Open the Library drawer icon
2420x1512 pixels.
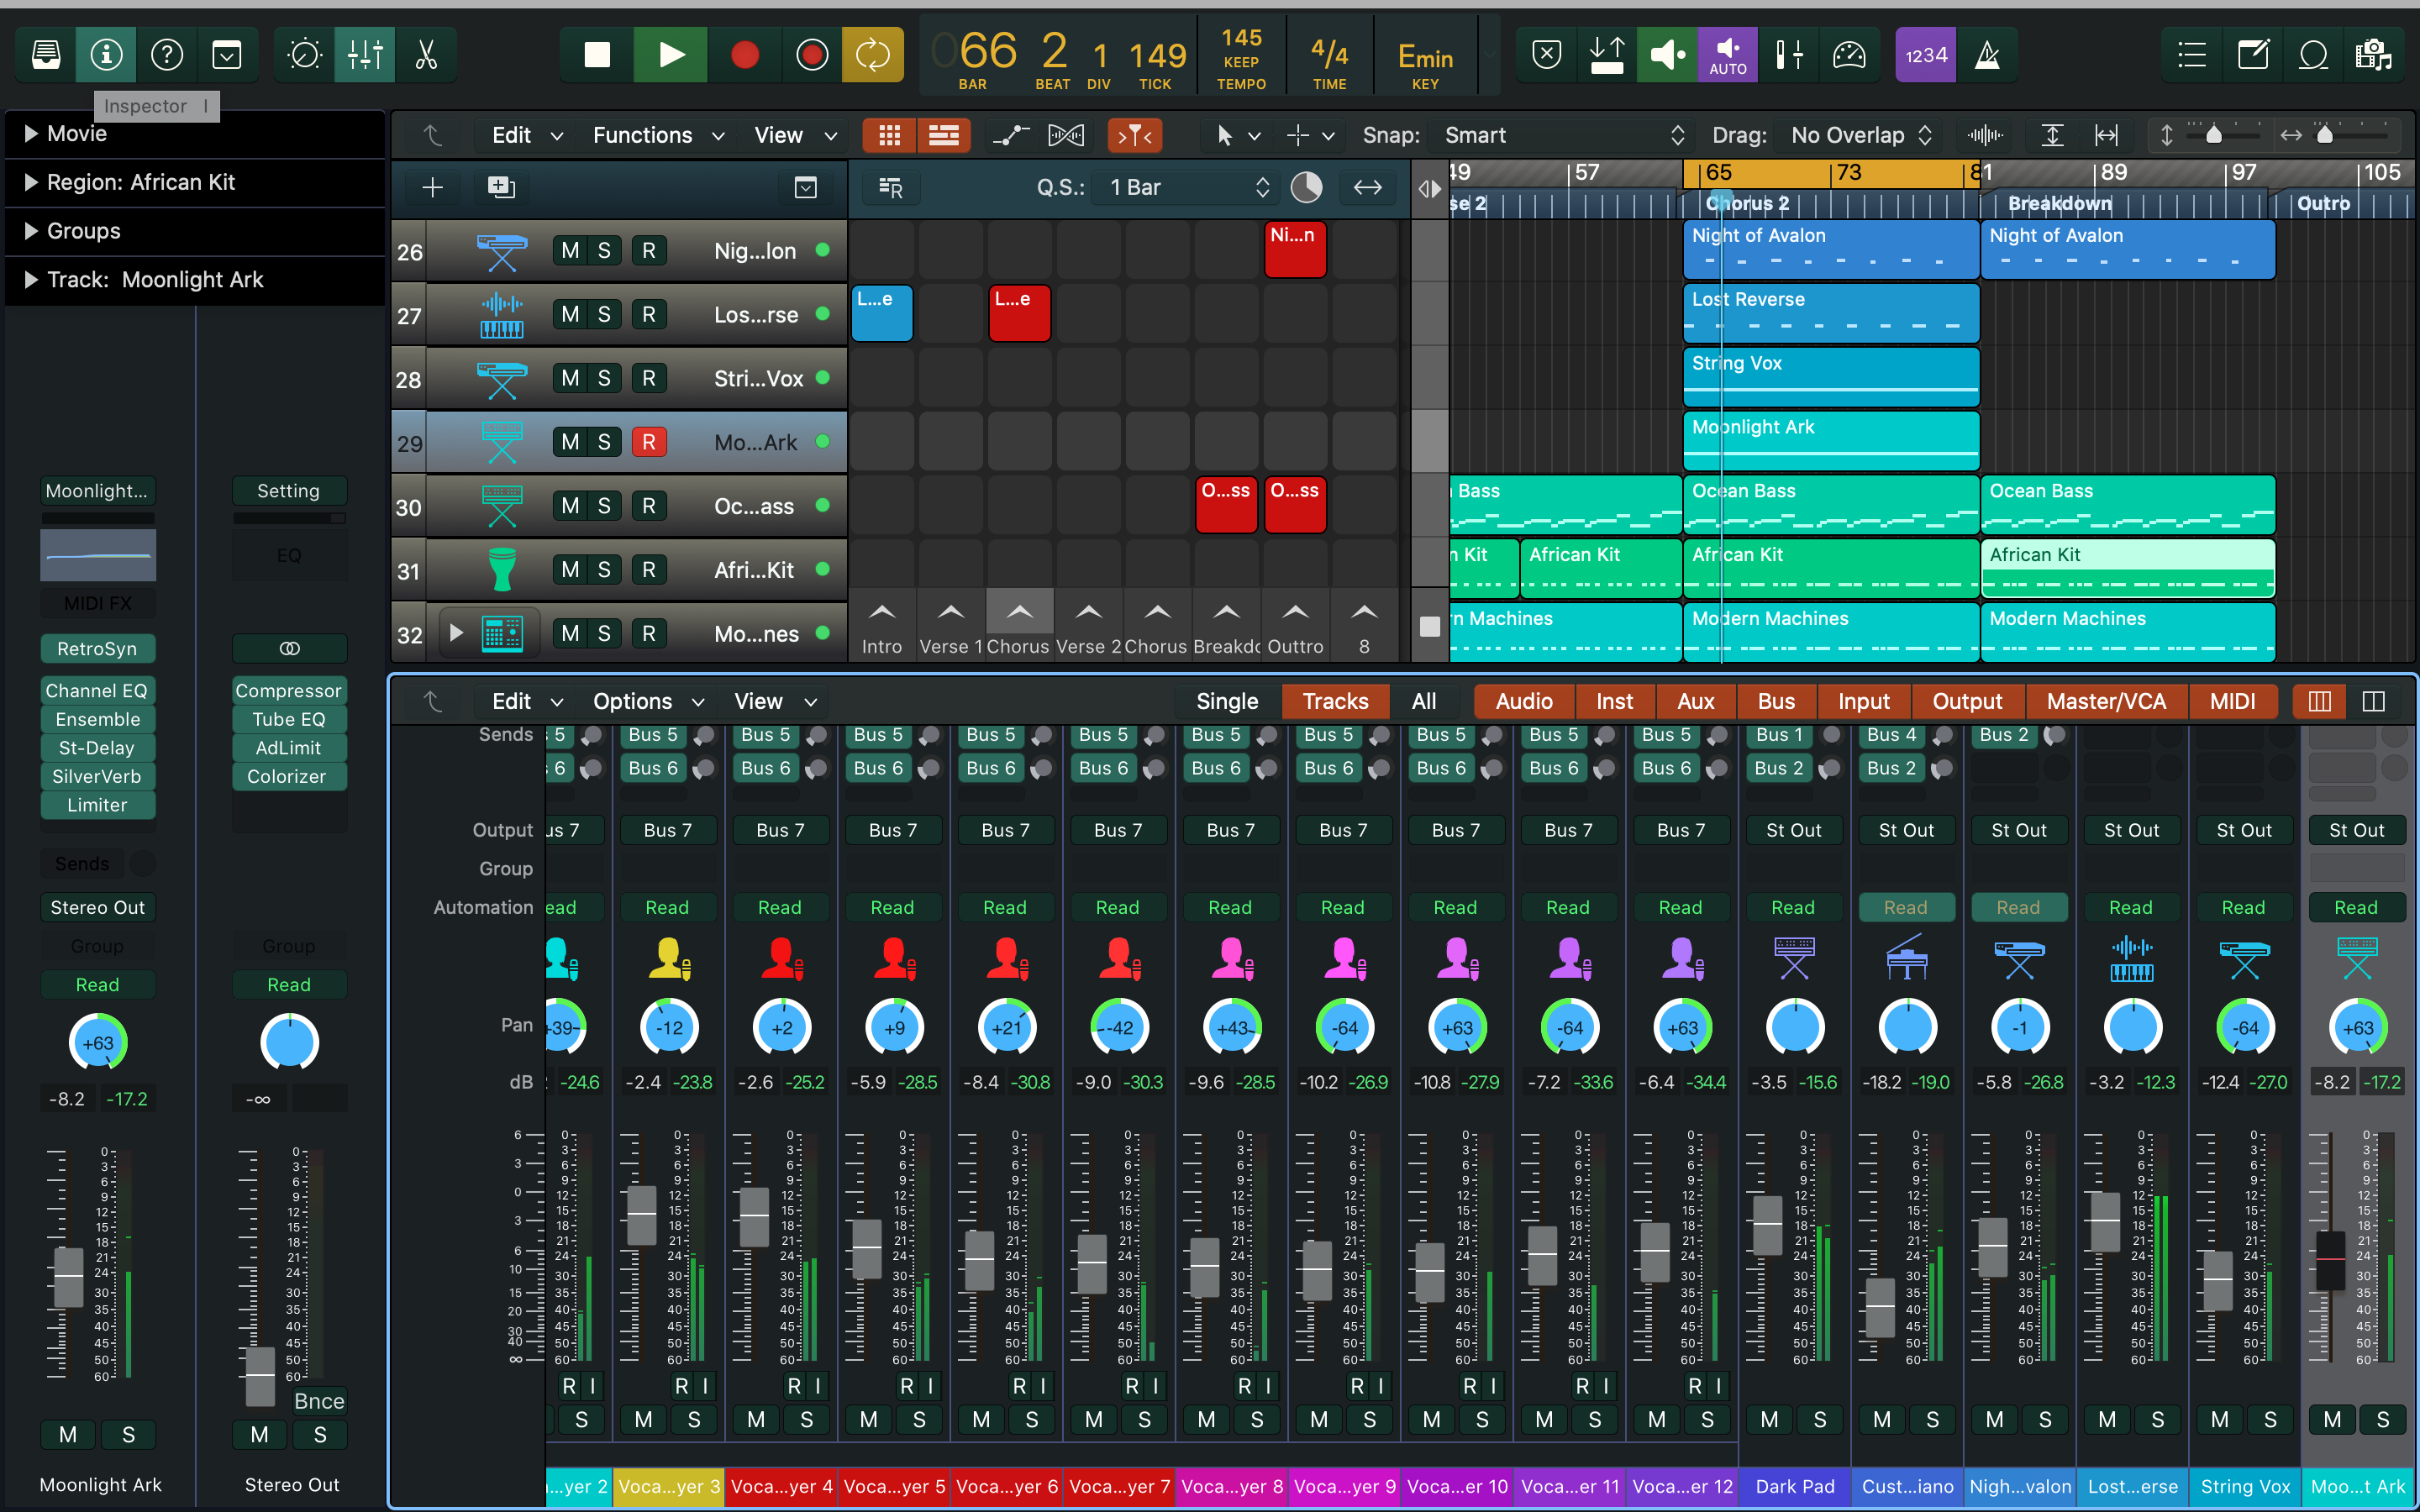pyautogui.click(x=46, y=55)
